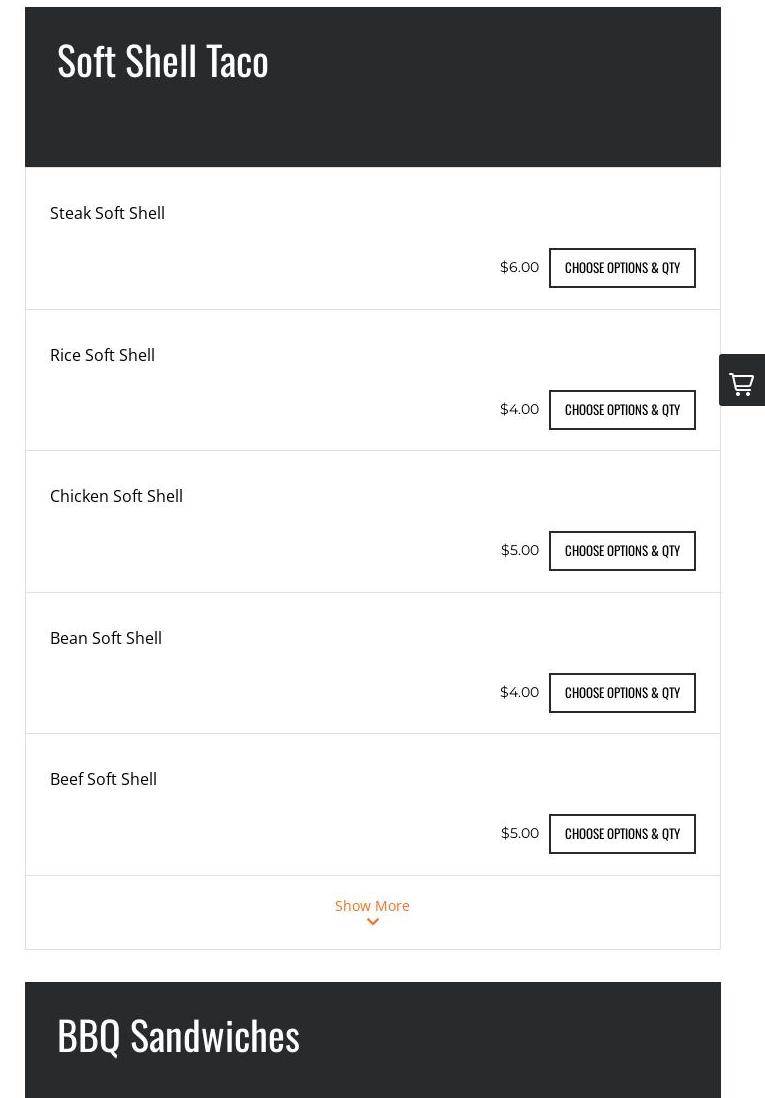Screen dimensions: 765x1098
Task: Click the $6.00 Steak Soft Shell price
Action: coord(520,267)
